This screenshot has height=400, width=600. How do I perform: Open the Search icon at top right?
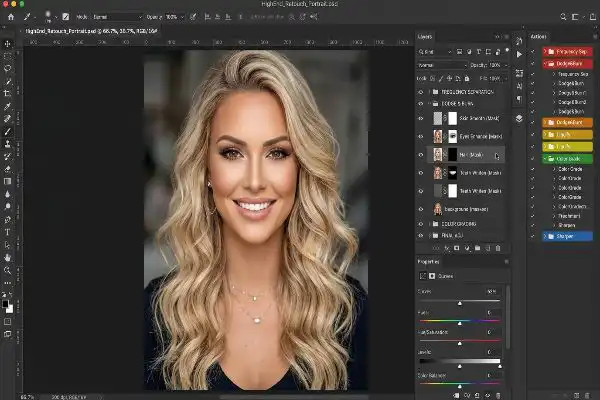tap(563, 17)
